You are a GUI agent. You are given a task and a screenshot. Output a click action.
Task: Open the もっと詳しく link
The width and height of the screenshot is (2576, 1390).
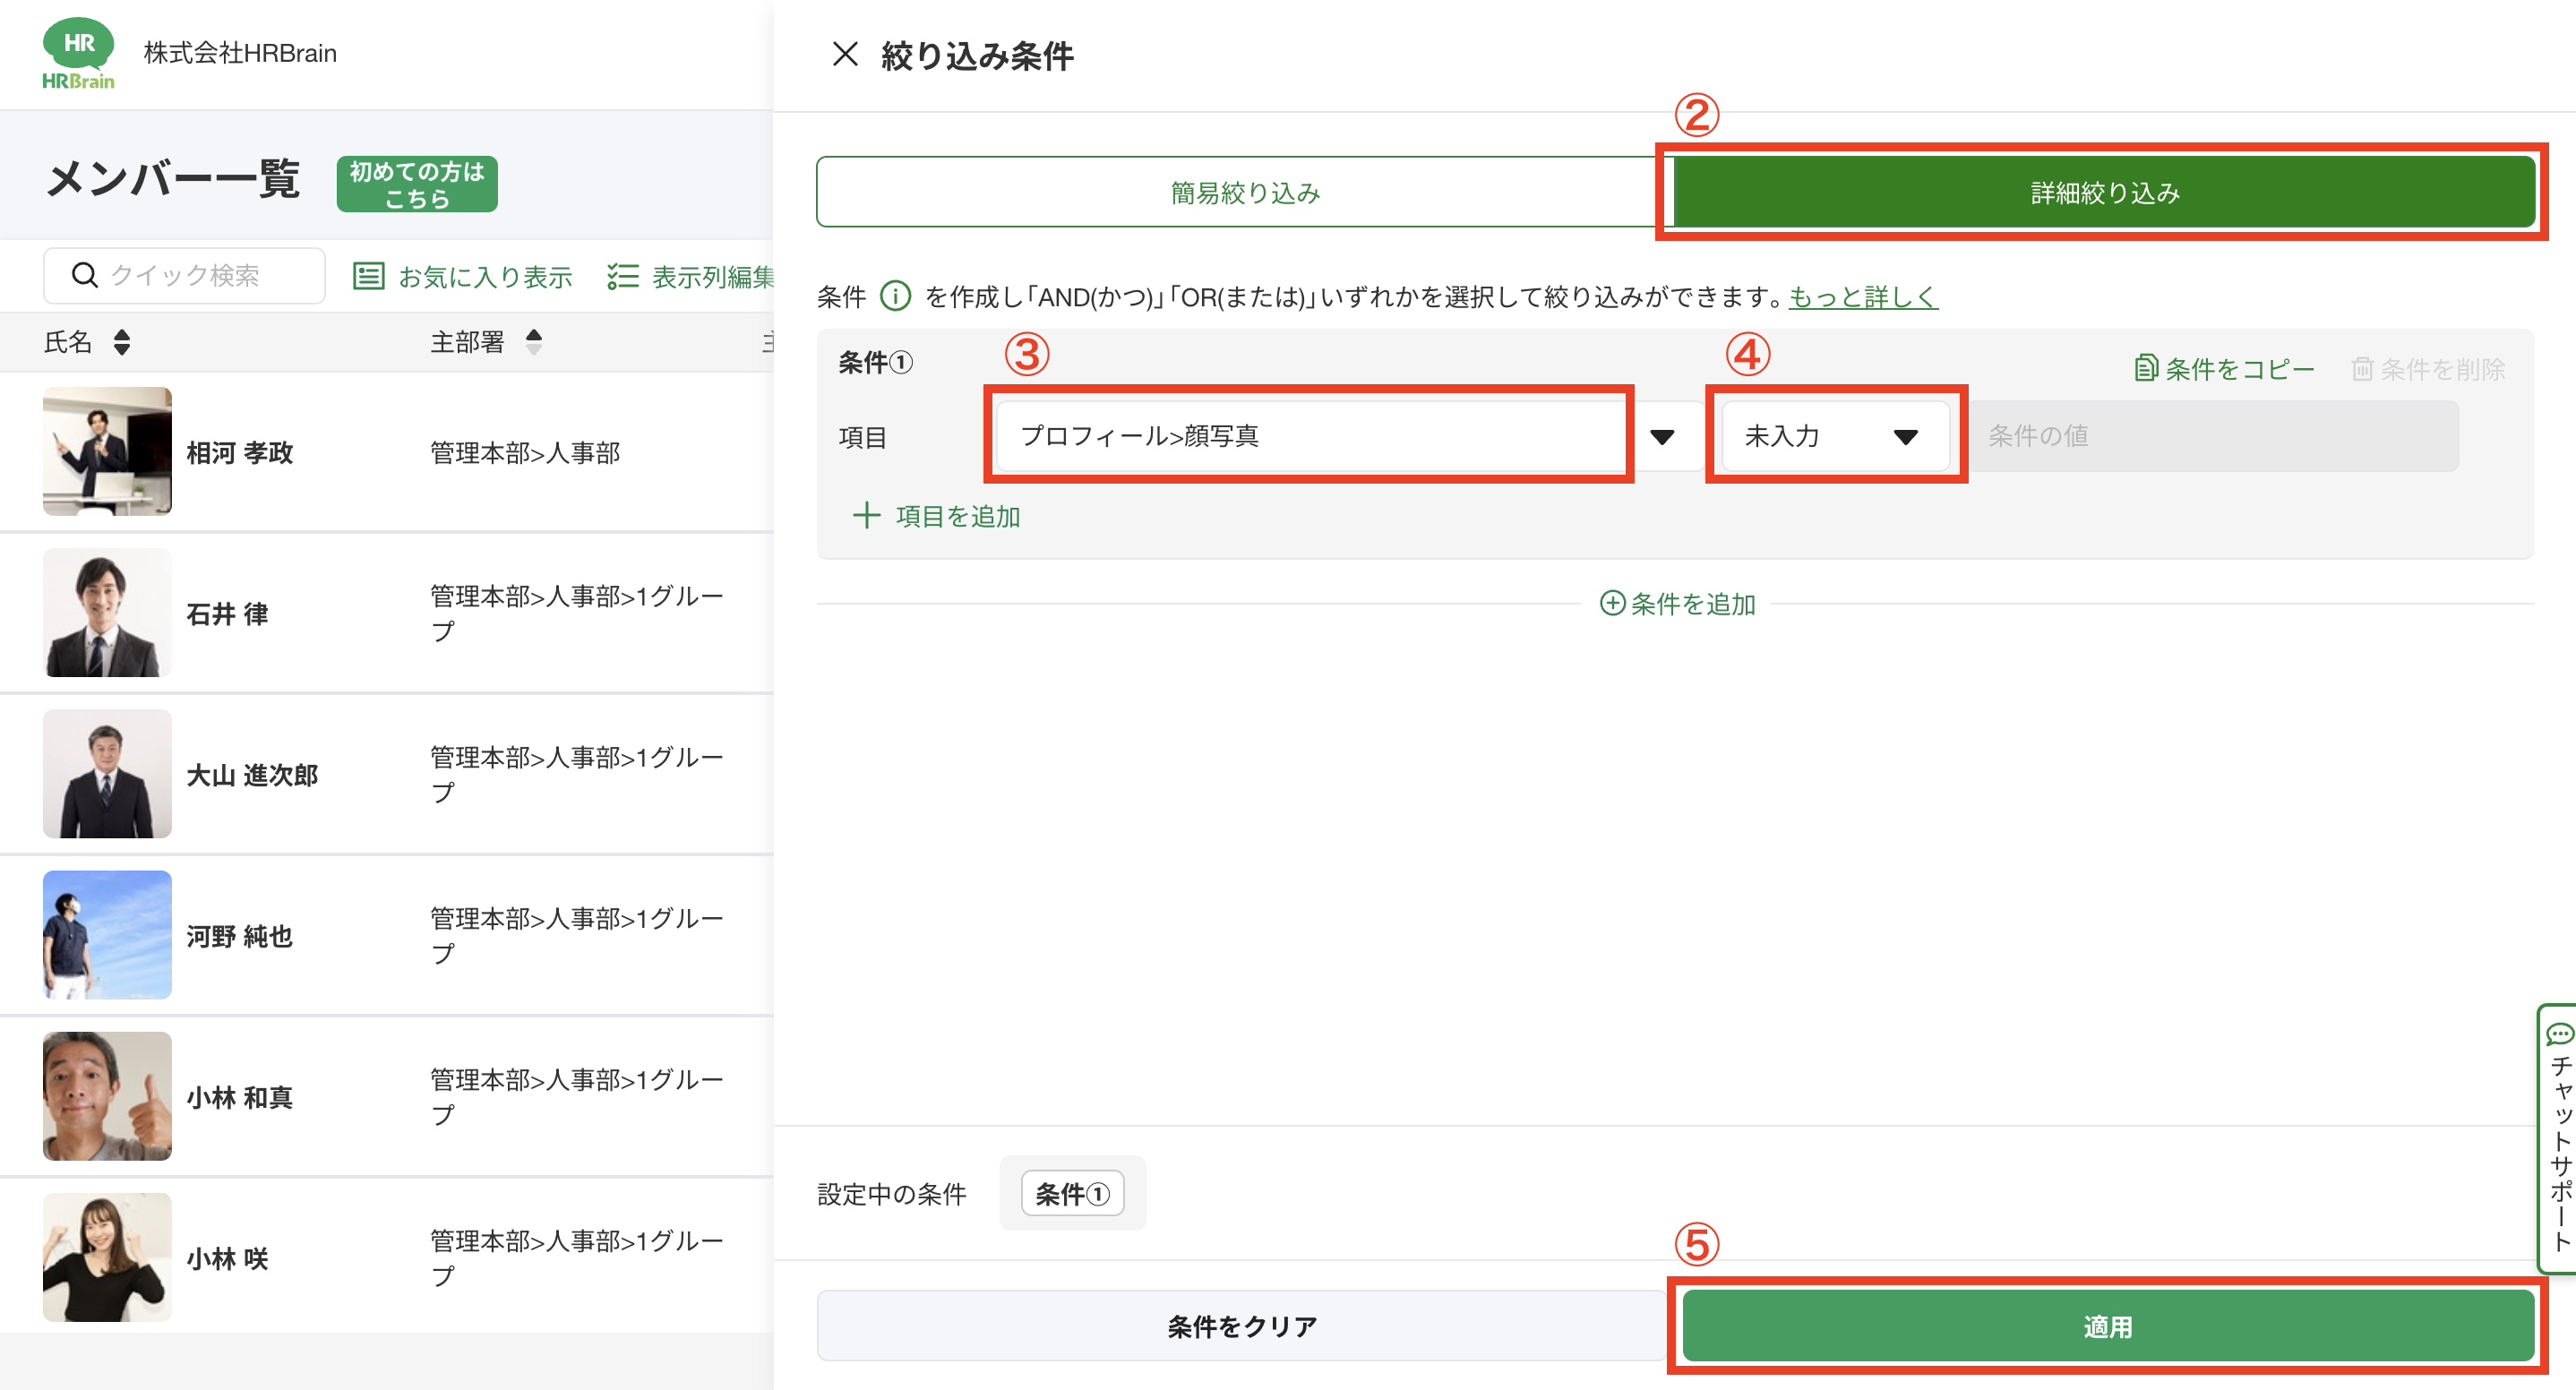1862,296
